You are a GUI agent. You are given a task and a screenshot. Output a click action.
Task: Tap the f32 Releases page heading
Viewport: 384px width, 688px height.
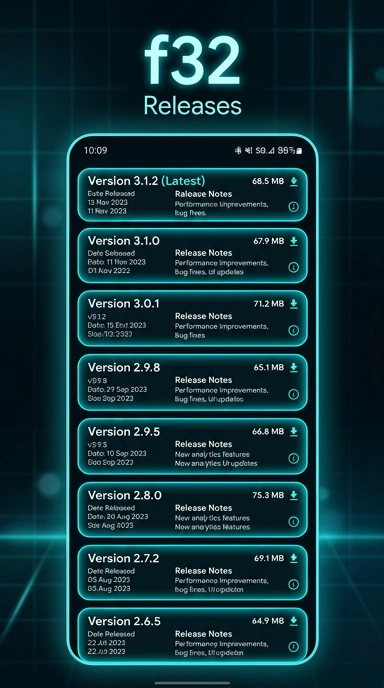(x=192, y=75)
